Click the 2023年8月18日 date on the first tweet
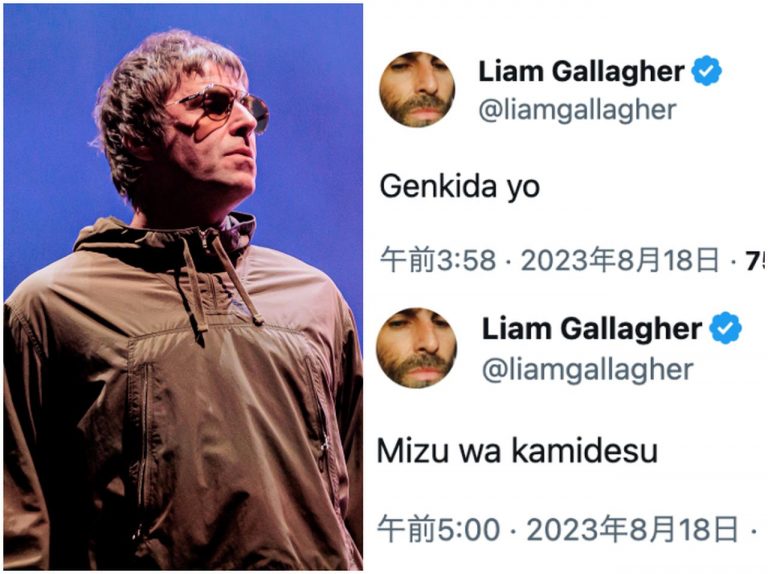768x574 pixels. click(620, 261)
